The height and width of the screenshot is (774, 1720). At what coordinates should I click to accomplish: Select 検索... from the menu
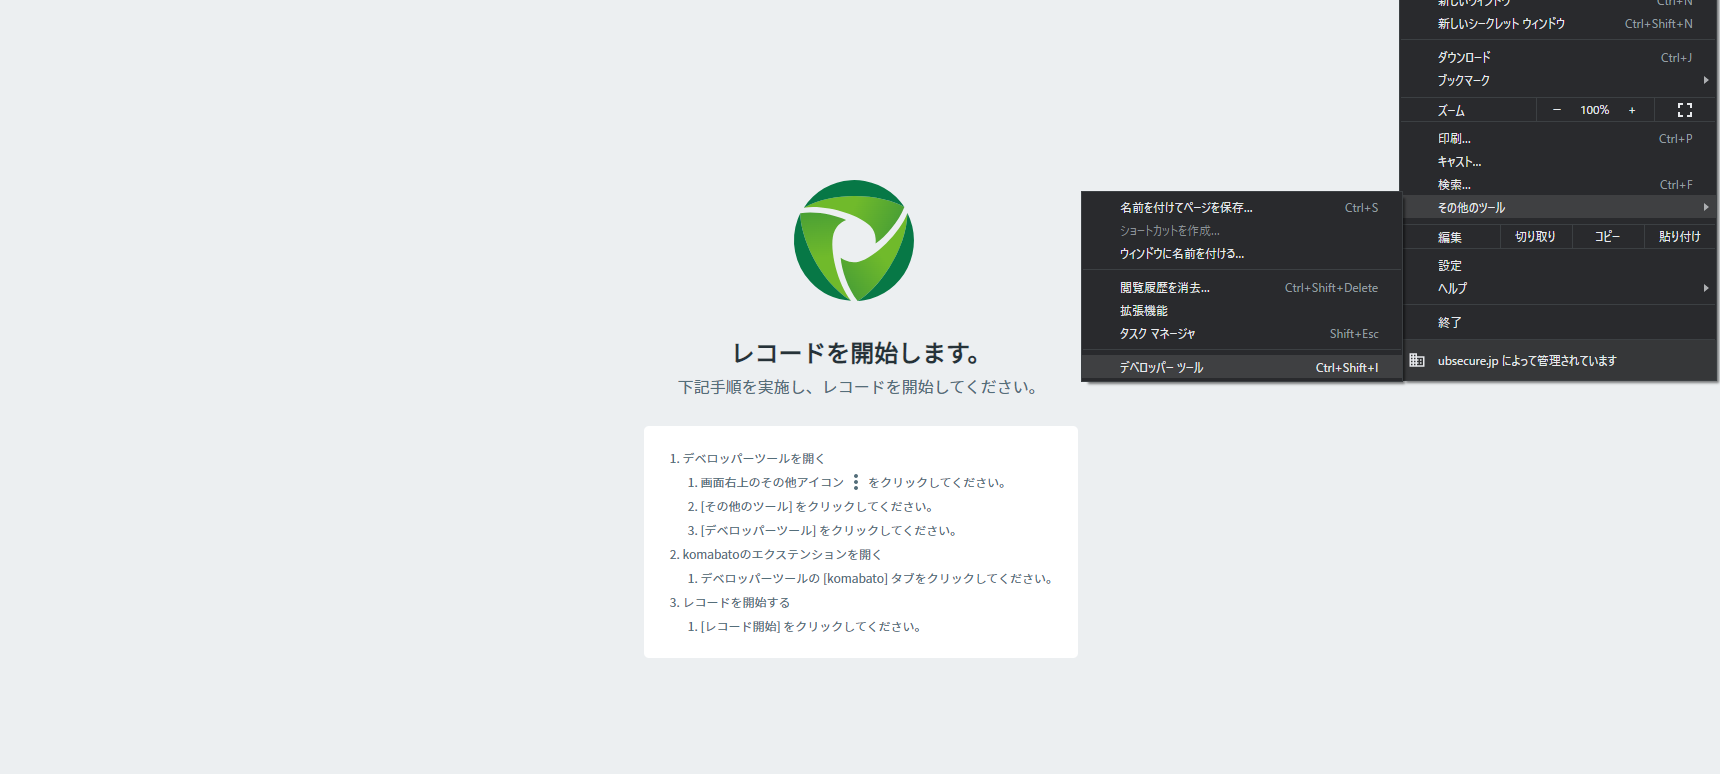[x=1558, y=185]
